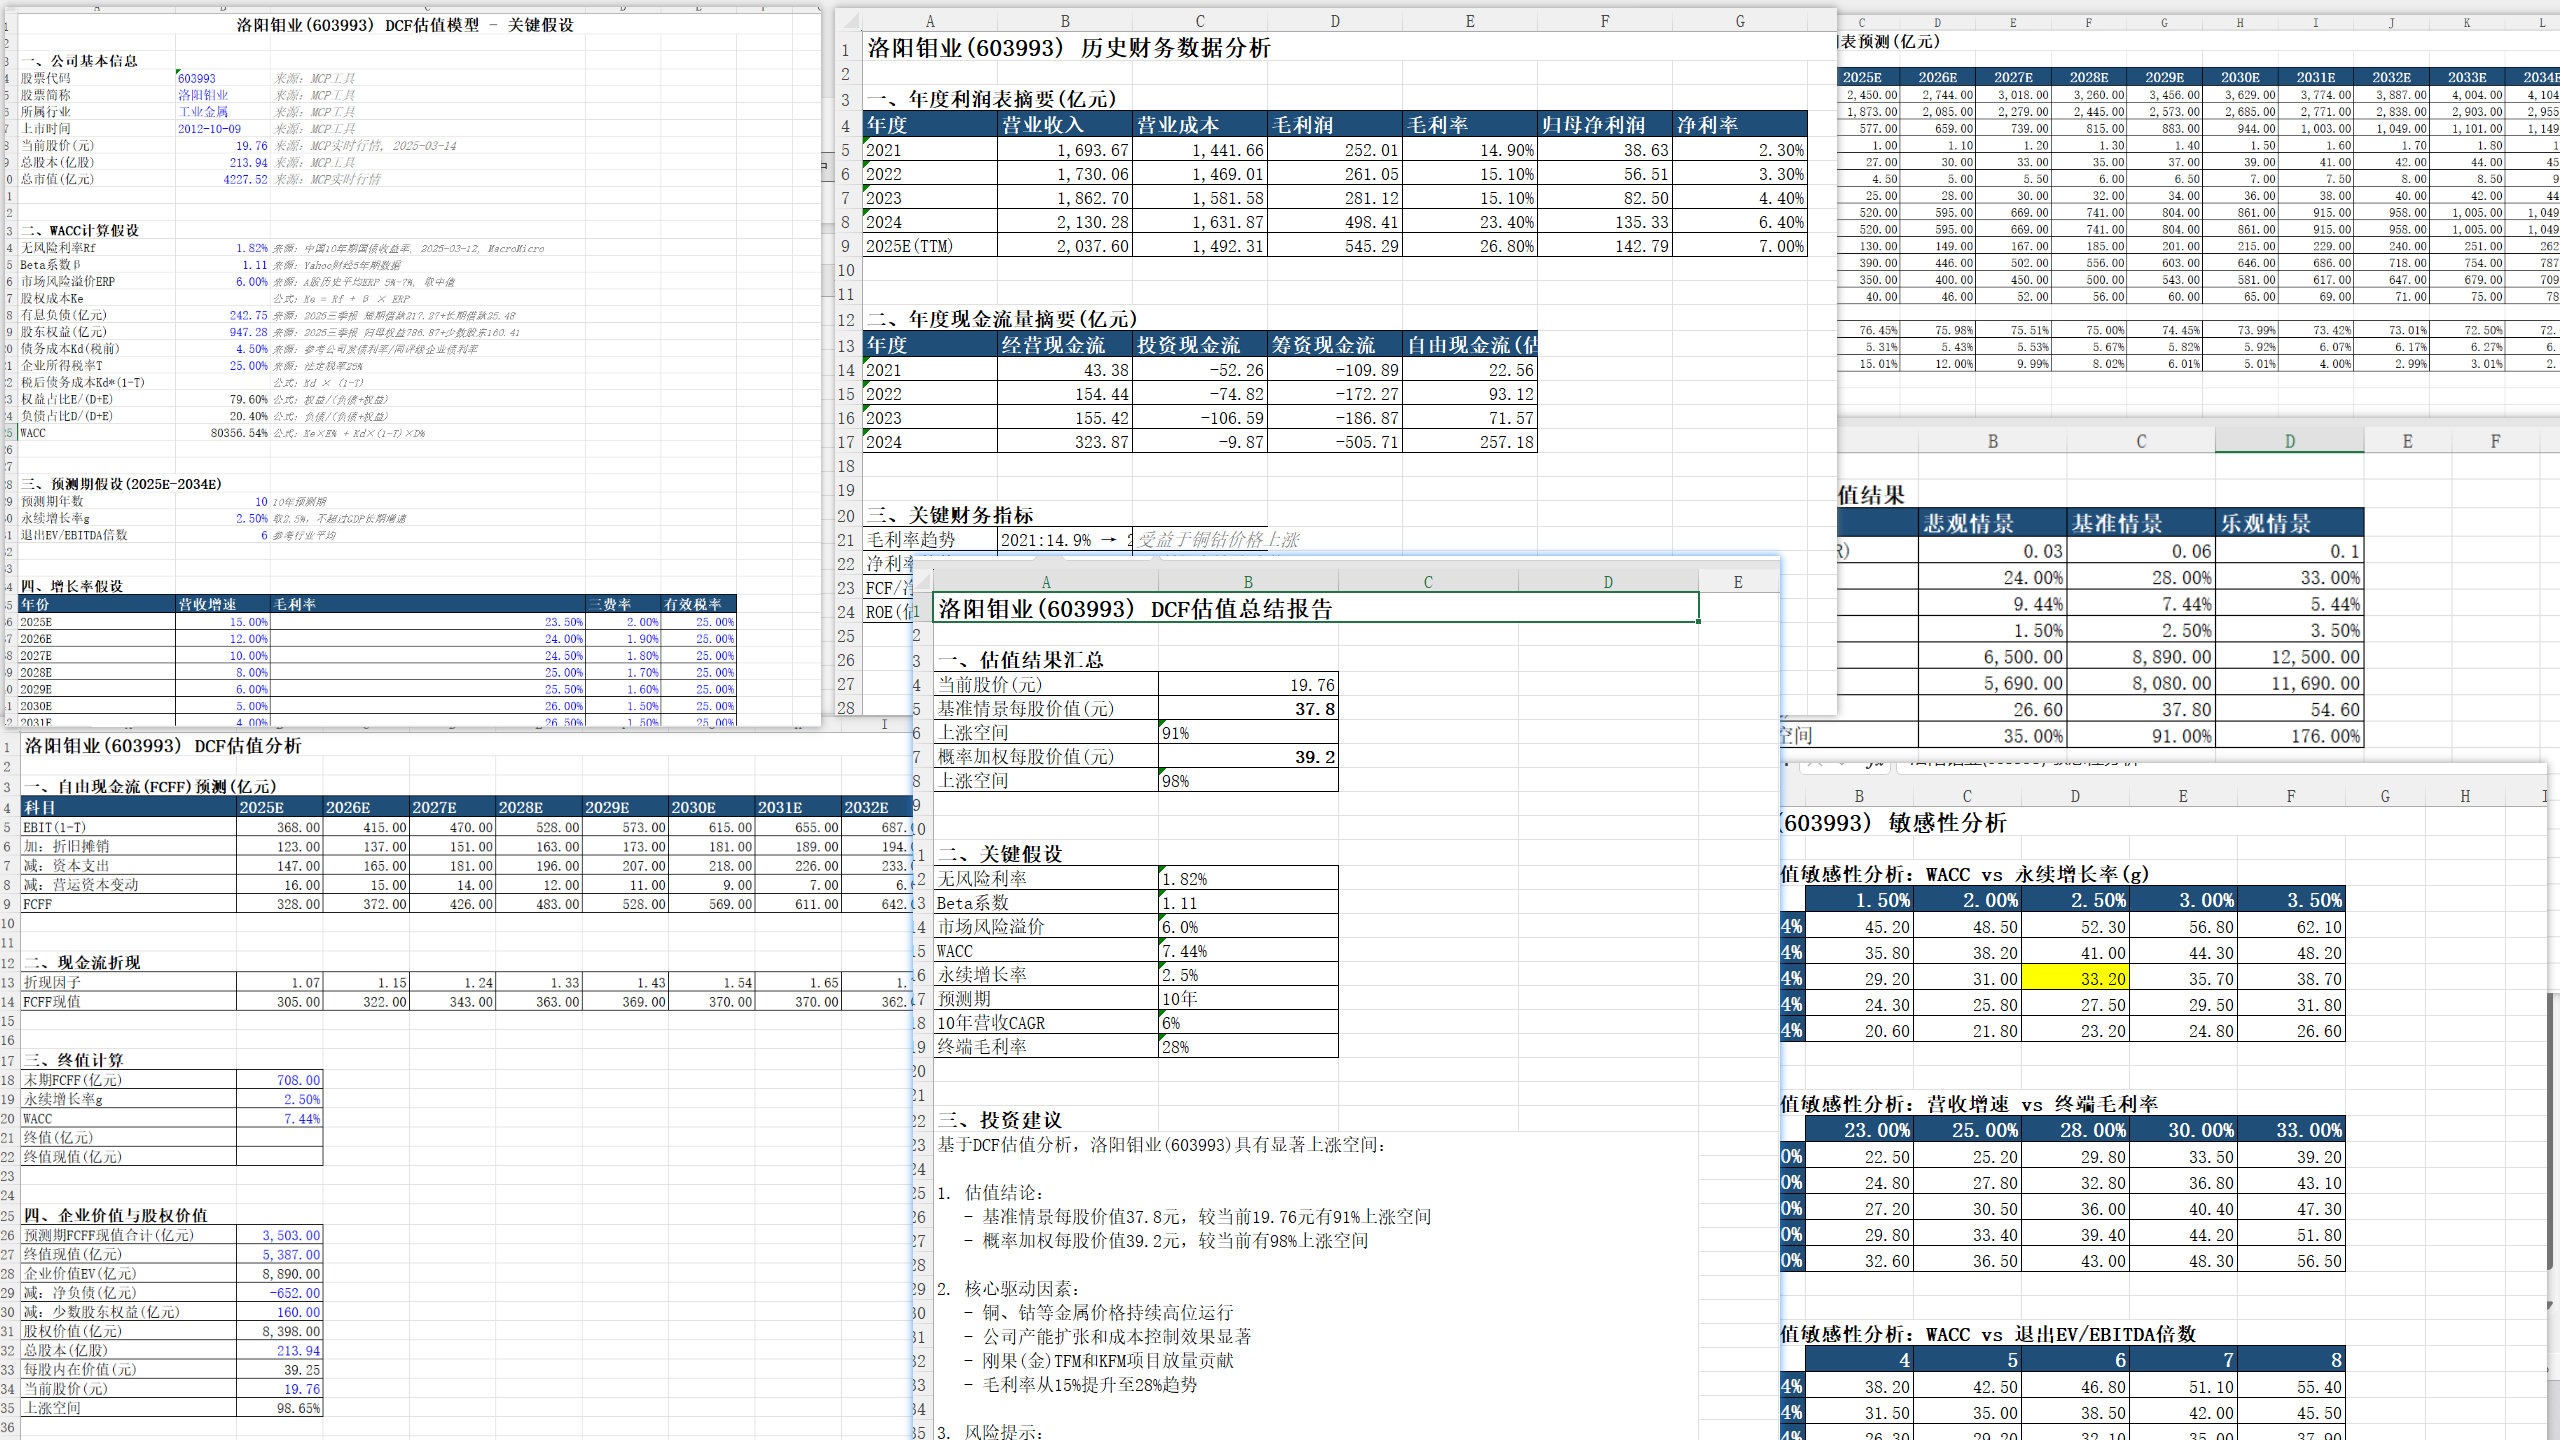Click the 预测期 value 10年 cell
Image resolution: width=2560 pixels, height=1440 pixels.
1248,999
